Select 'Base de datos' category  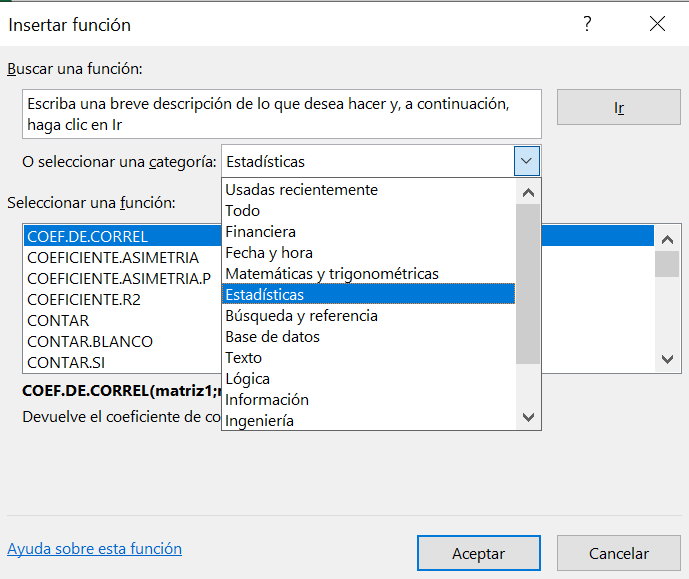[x=272, y=336]
